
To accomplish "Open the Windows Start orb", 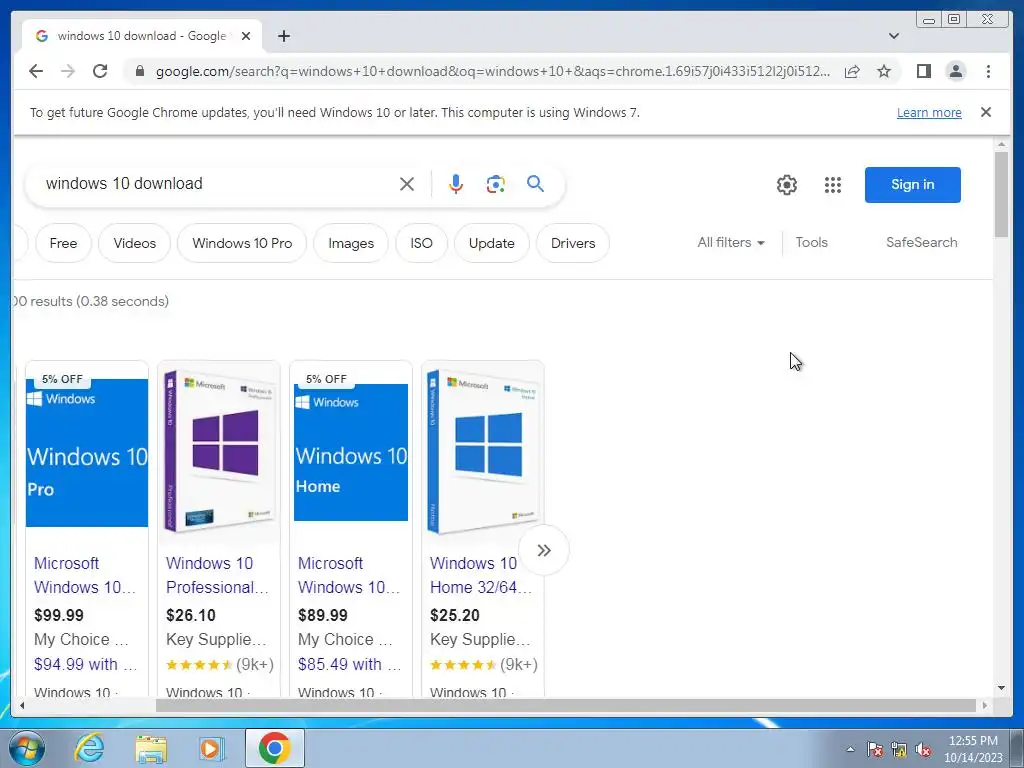I will coord(26,748).
